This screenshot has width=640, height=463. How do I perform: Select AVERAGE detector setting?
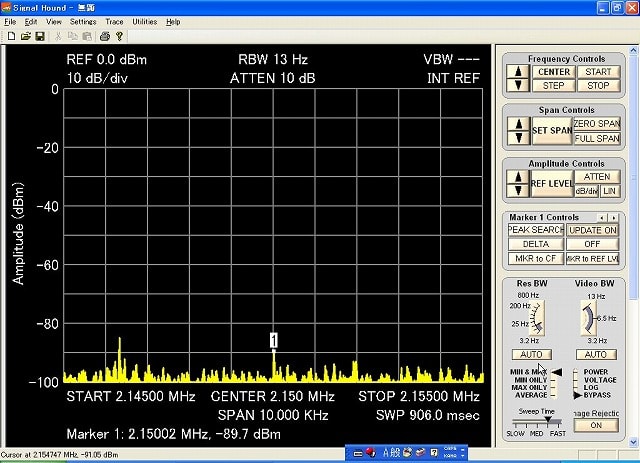tap(531, 395)
